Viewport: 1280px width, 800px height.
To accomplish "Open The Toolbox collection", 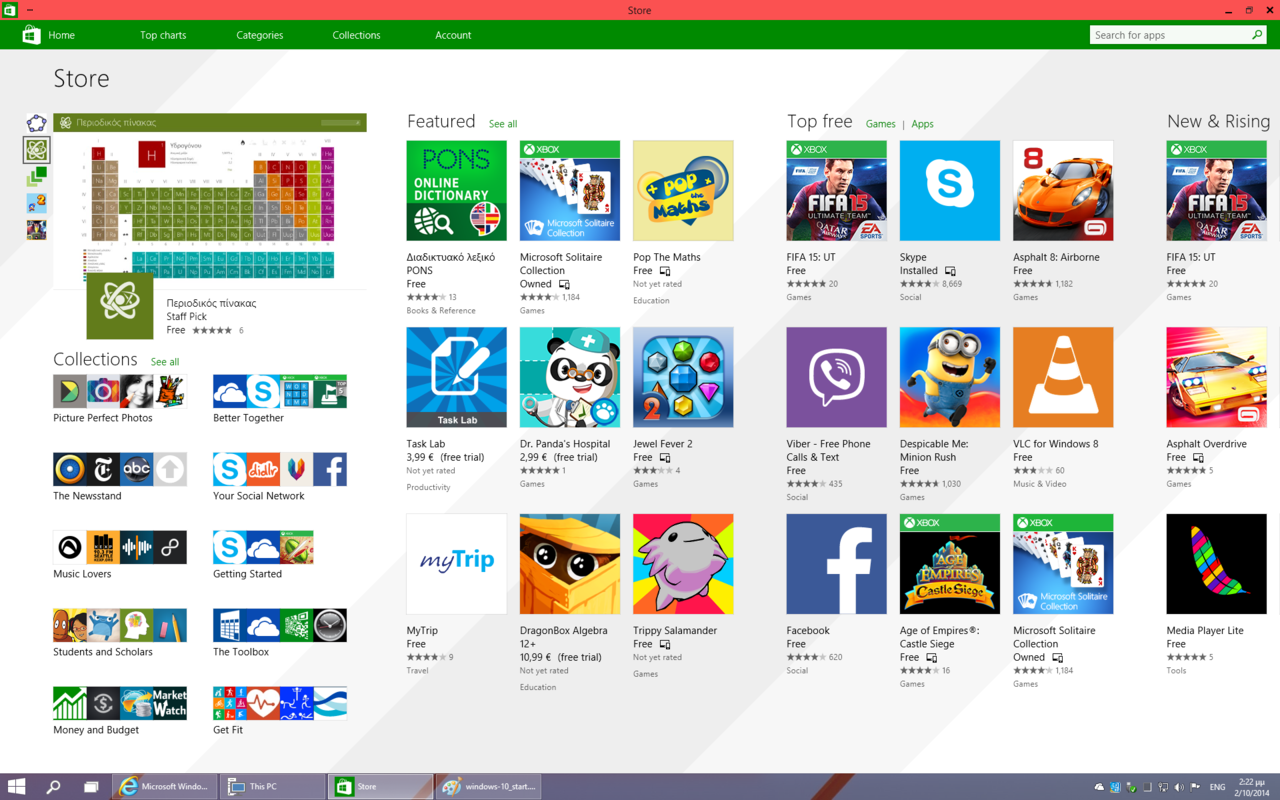I will [280, 633].
